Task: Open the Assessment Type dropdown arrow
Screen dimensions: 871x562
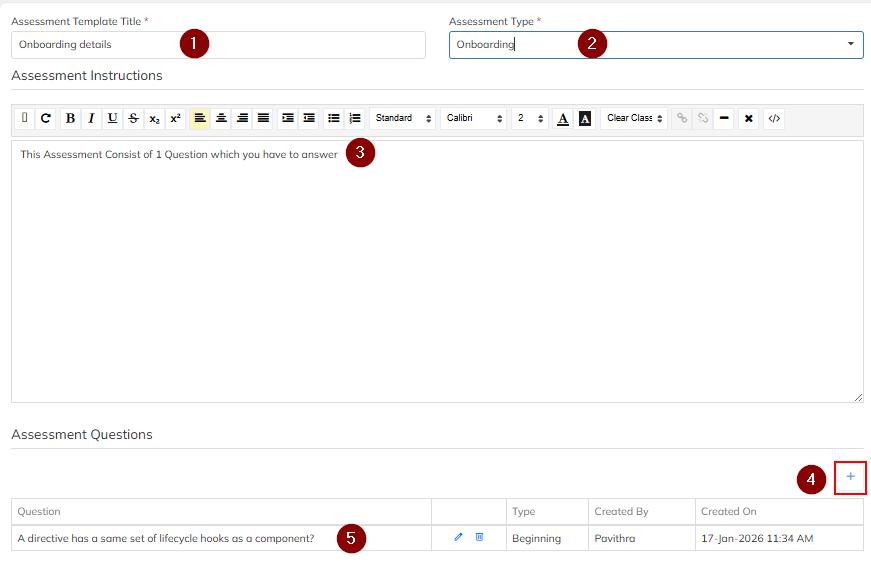Action: (x=850, y=44)
